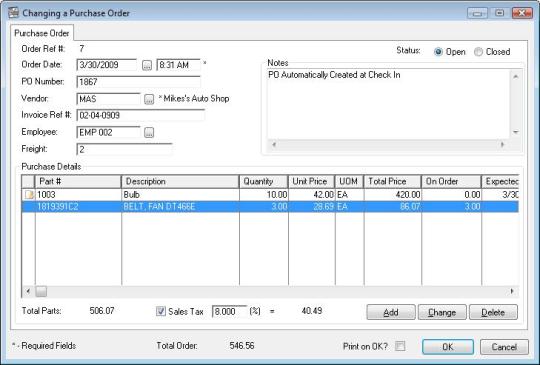The width and height of the screenshot is (540, 365).
Task: Click the Total Parts value 506.07
Action: pyautogui.click(x=102, y=311)
